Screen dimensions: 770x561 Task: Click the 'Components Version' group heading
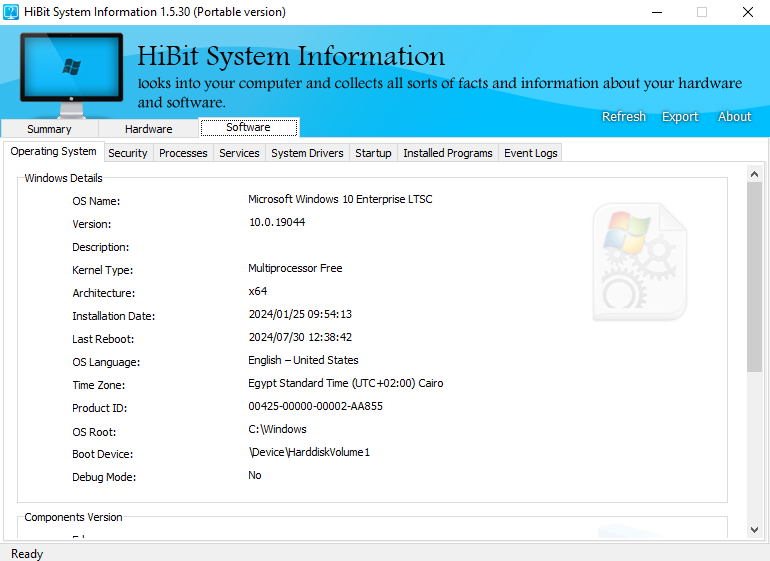(x=73, y=517)
